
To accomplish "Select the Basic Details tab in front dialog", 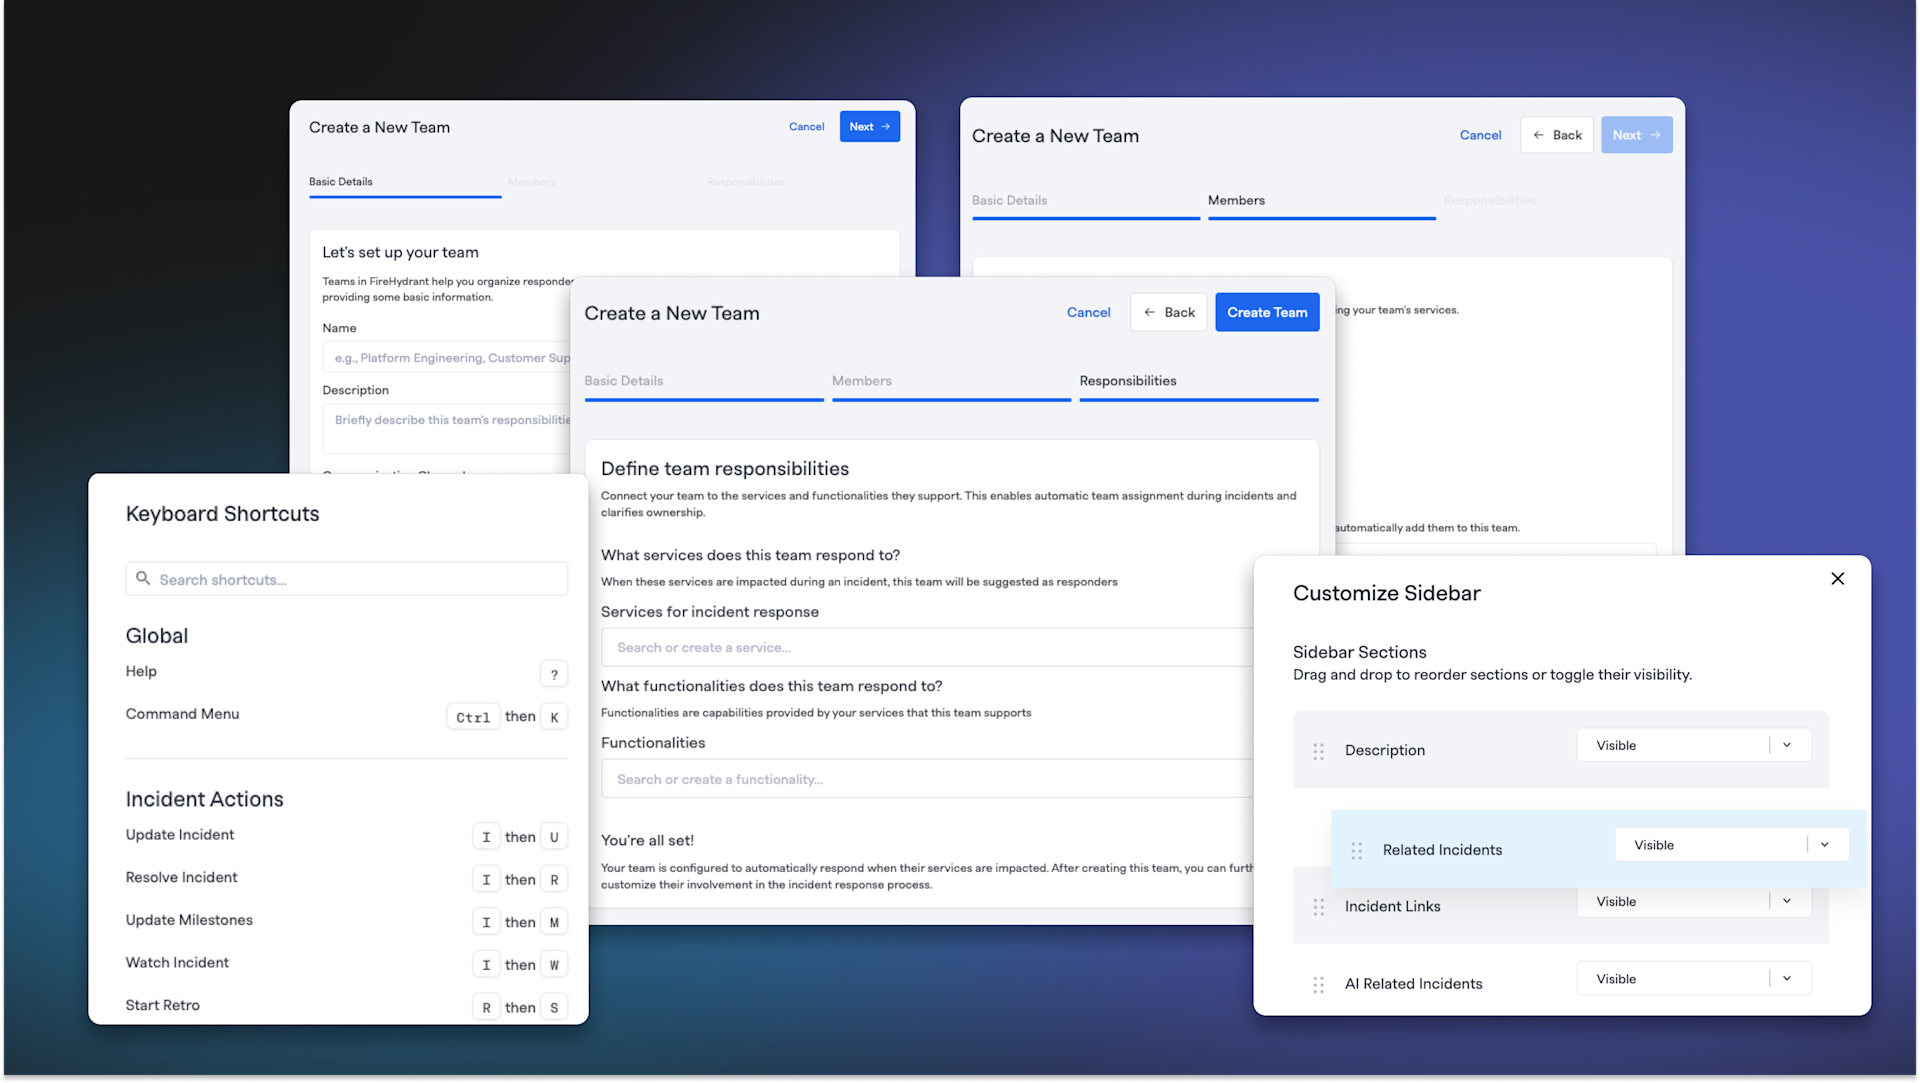I will (x=623, y=381).
